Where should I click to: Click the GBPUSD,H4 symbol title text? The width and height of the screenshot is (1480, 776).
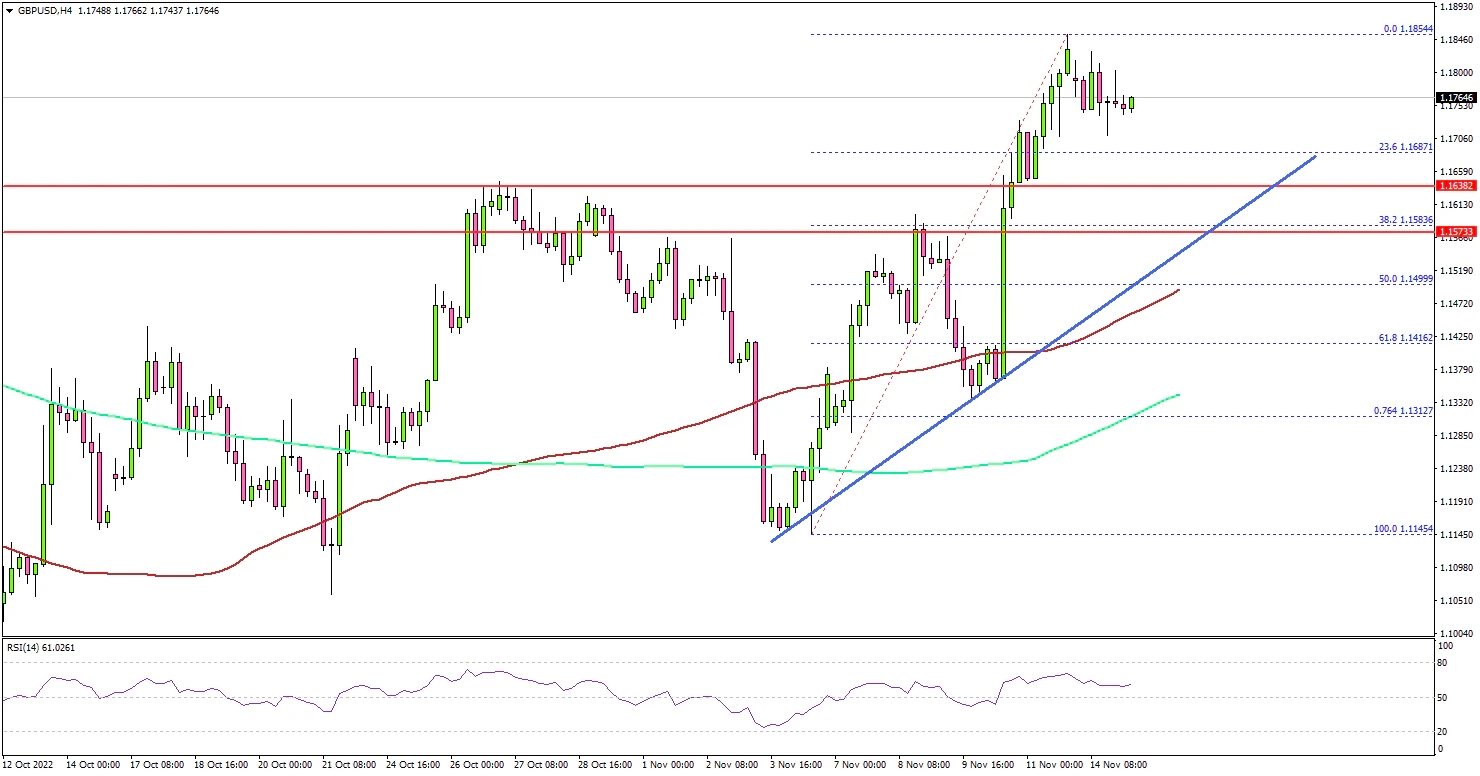tap(45, 10)
